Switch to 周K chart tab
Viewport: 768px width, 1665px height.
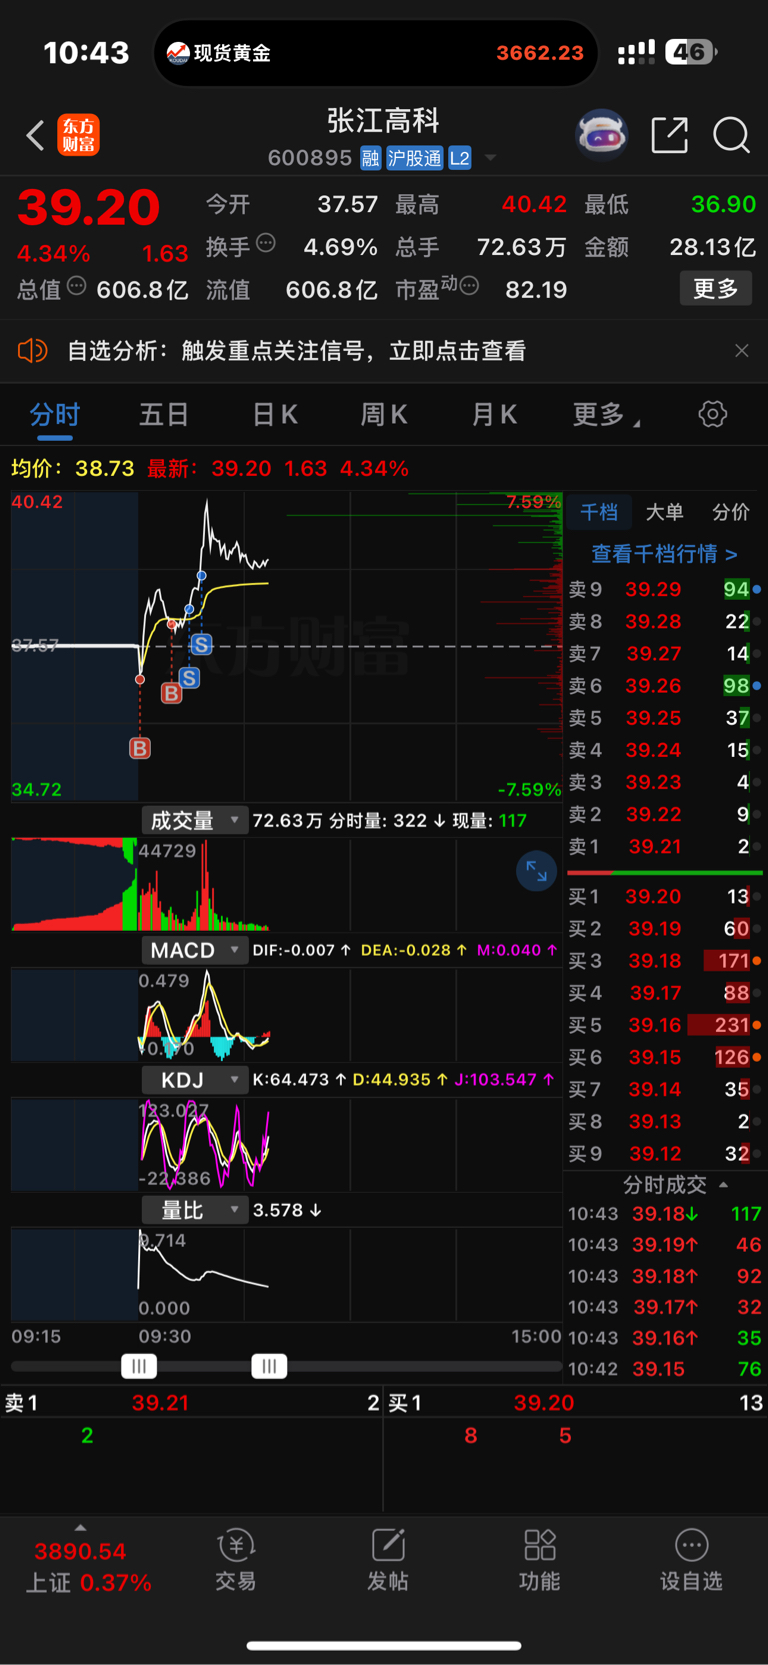[384, 415]
